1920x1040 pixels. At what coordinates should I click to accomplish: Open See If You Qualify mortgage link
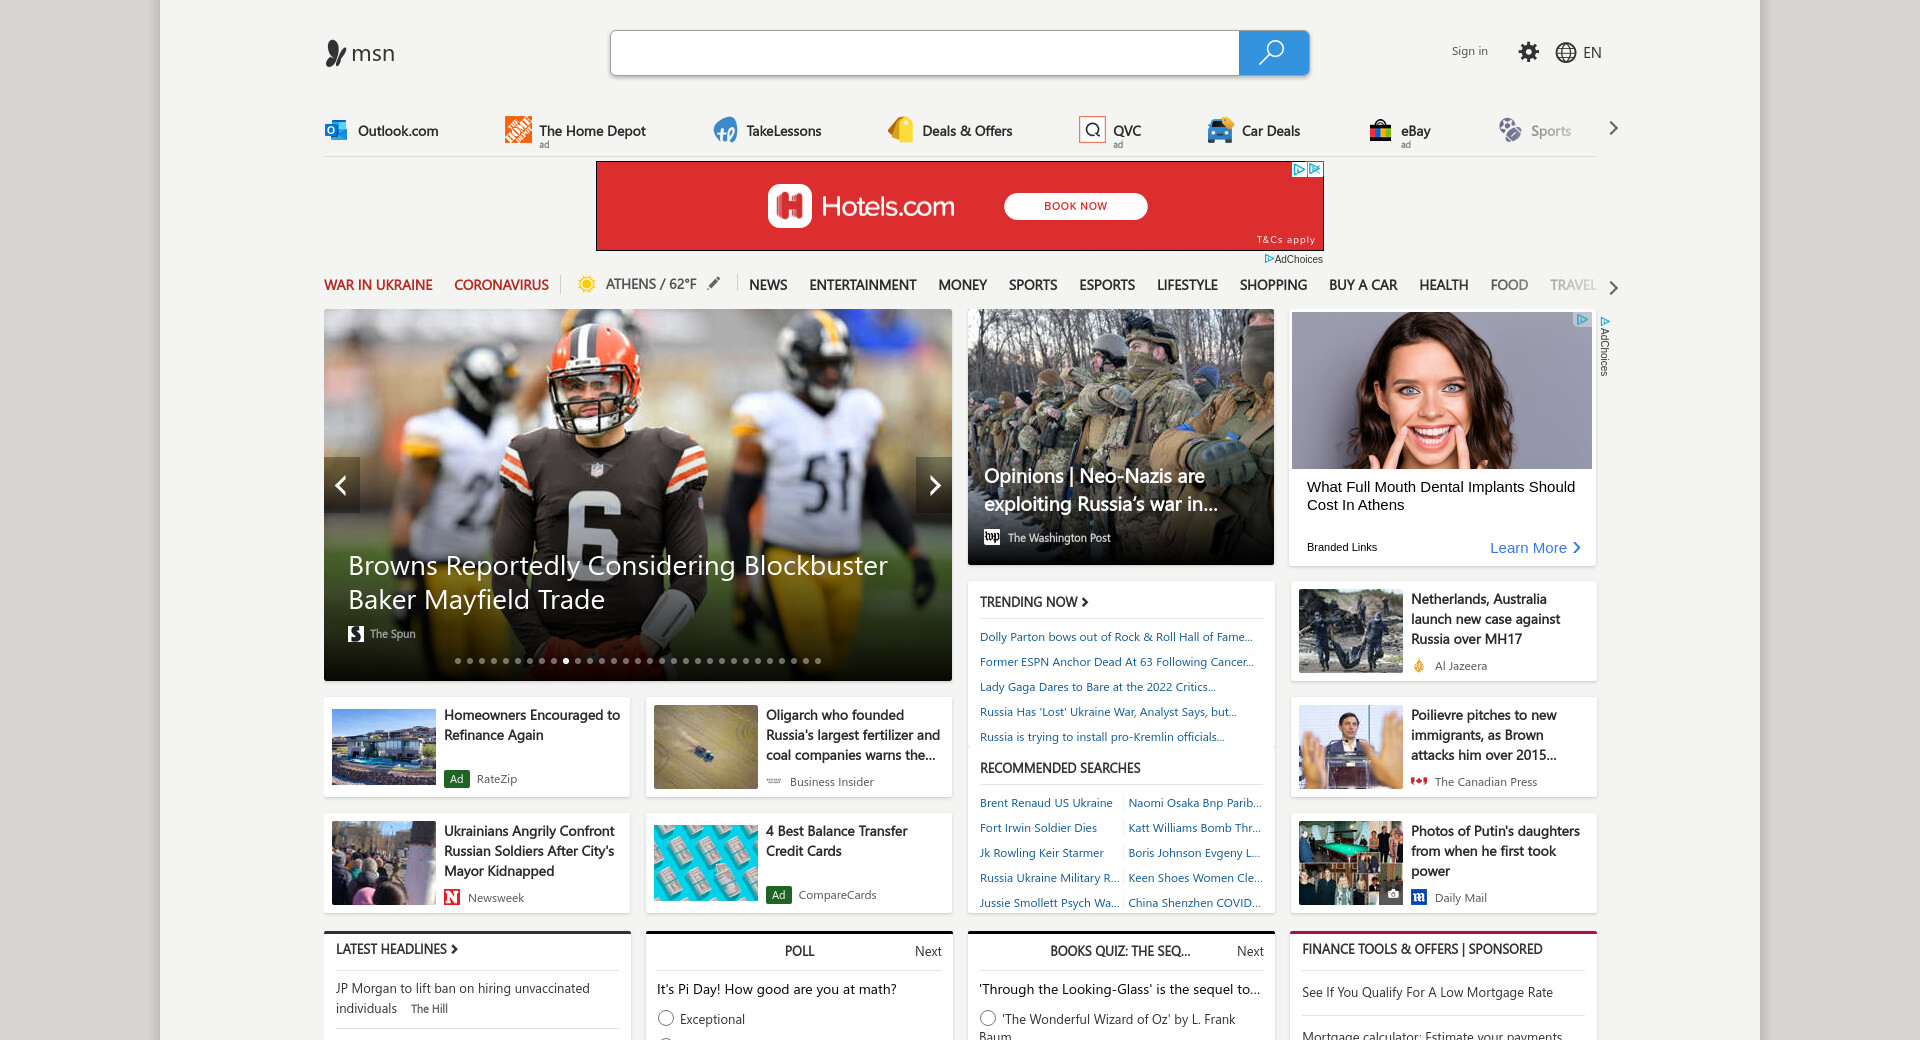click(x=1427, y=992)
